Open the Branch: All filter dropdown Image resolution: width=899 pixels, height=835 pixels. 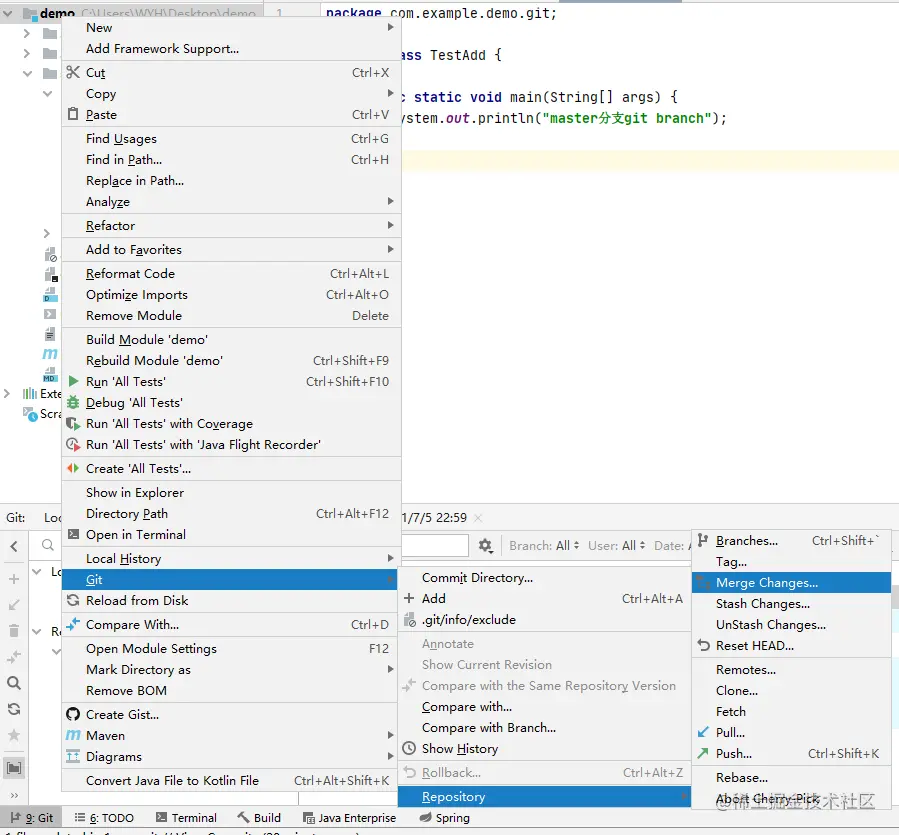544,545
